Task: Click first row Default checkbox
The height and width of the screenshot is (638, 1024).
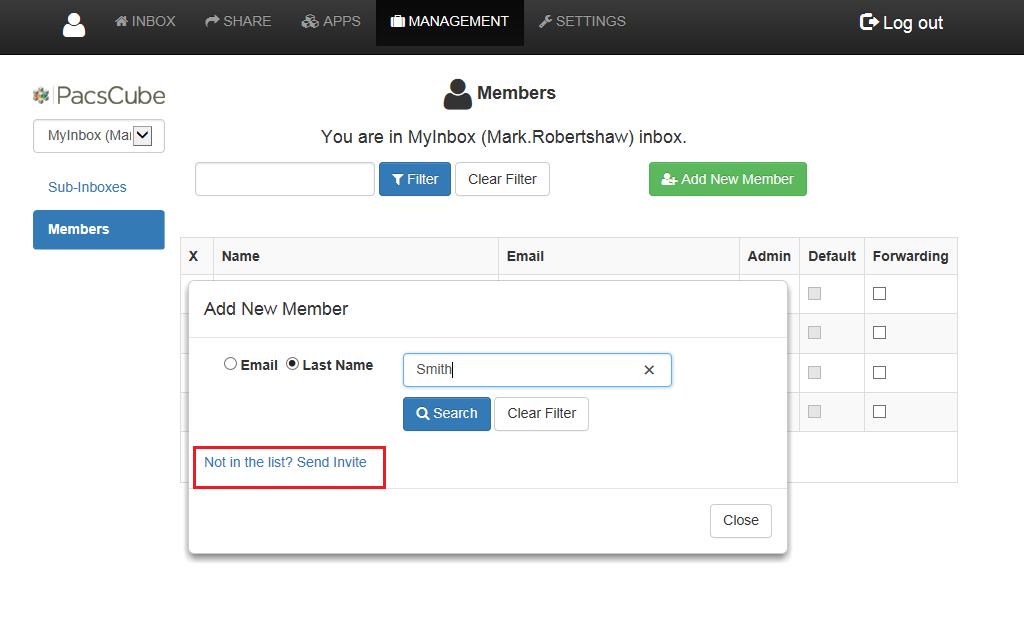Action: tap(814, 294)
